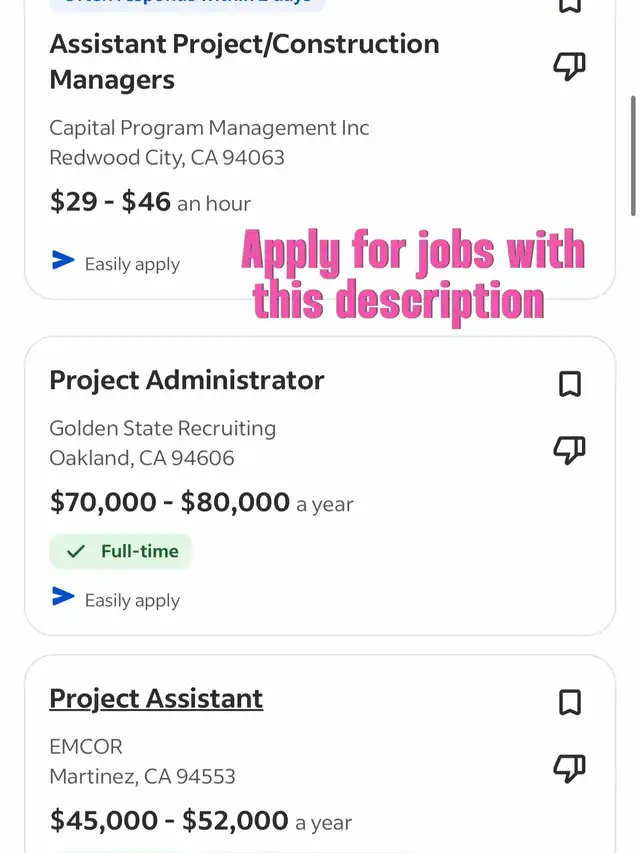640x853 pixels.
Task: Open Assistant Project/Construction Managers job title
Action: [244, 61]
